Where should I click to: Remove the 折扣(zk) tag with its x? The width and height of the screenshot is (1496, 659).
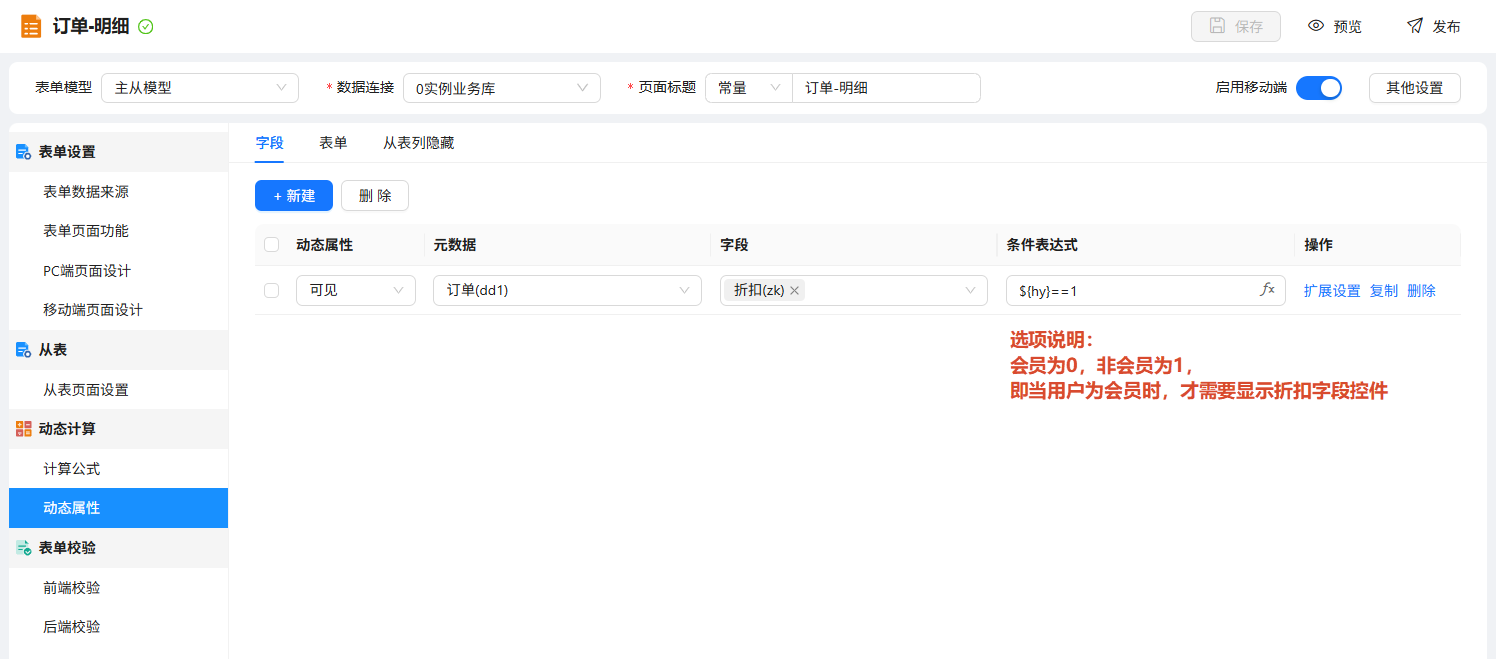[794, 291]
